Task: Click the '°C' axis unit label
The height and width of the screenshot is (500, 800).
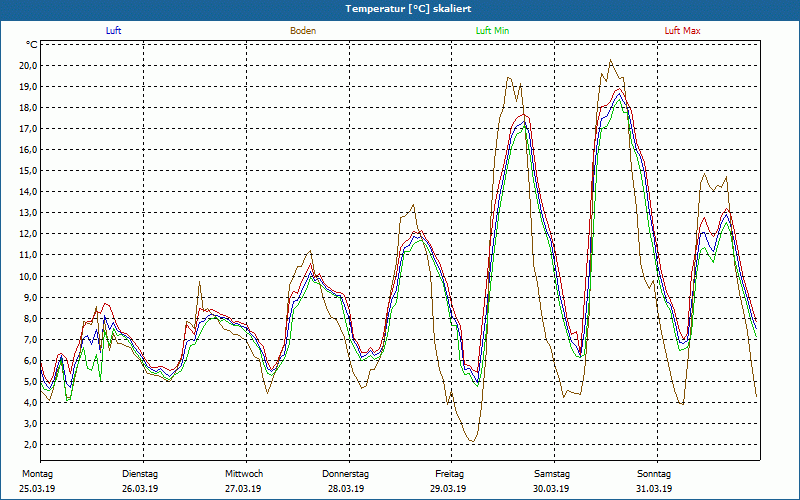Action: (x=32, y=45)
